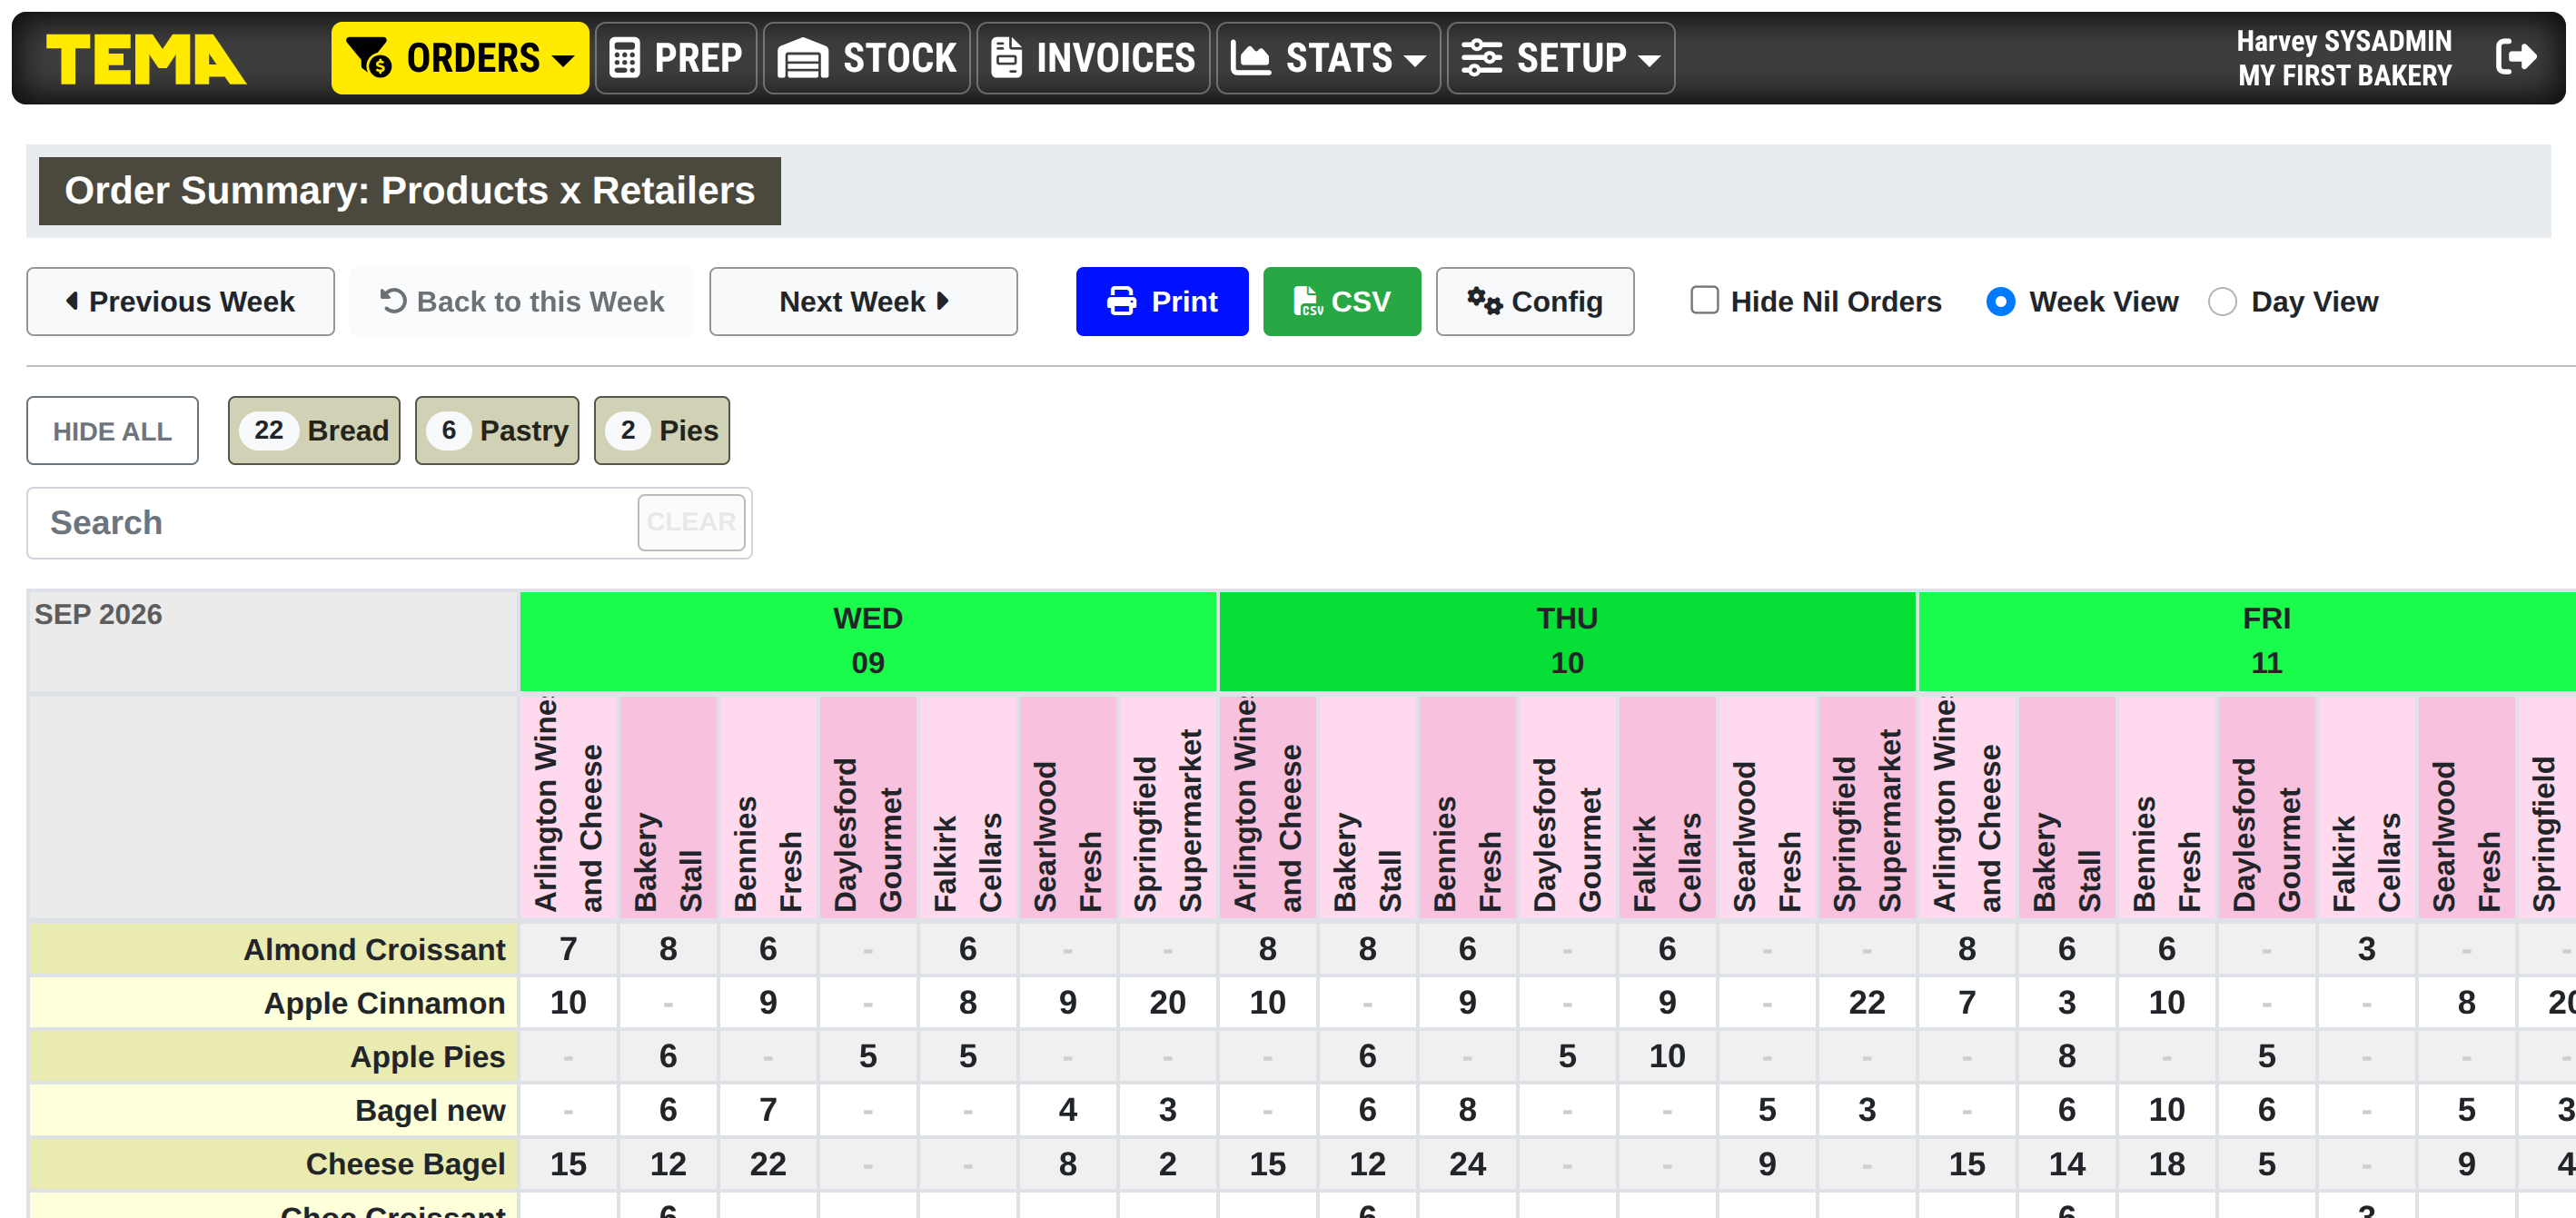Click the Previous Week button
Image resolution: width=2576 pixels, height=1218 pixels.
click(180, 301)
